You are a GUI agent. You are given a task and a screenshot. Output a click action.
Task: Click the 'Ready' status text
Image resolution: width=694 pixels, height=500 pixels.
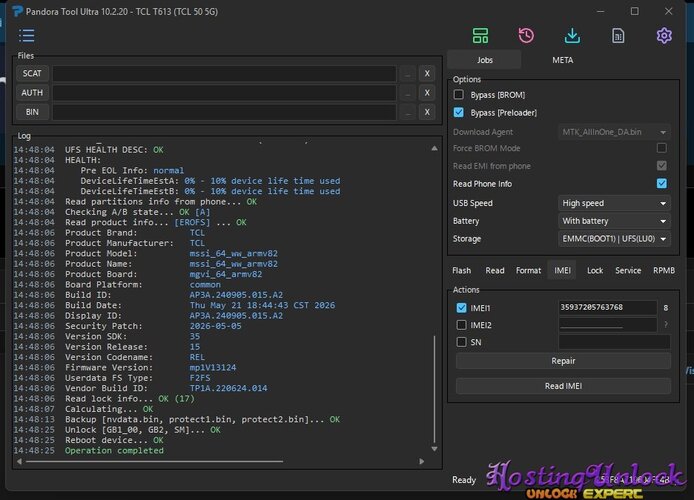pyautogui.click(x=464, y=480)
